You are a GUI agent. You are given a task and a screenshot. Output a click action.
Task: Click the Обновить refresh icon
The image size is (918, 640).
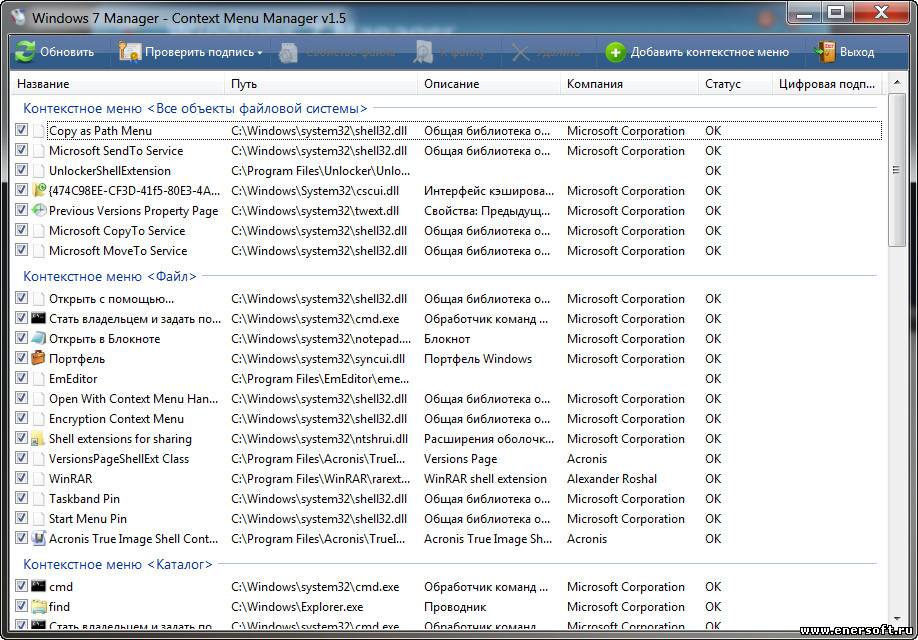coord(25,52)
